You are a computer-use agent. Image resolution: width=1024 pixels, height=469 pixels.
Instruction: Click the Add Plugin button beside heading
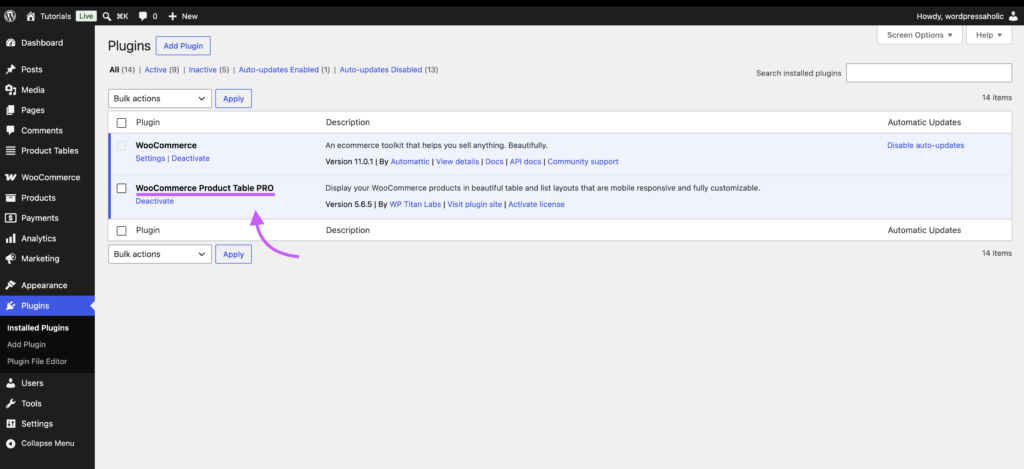pos(183,46)
